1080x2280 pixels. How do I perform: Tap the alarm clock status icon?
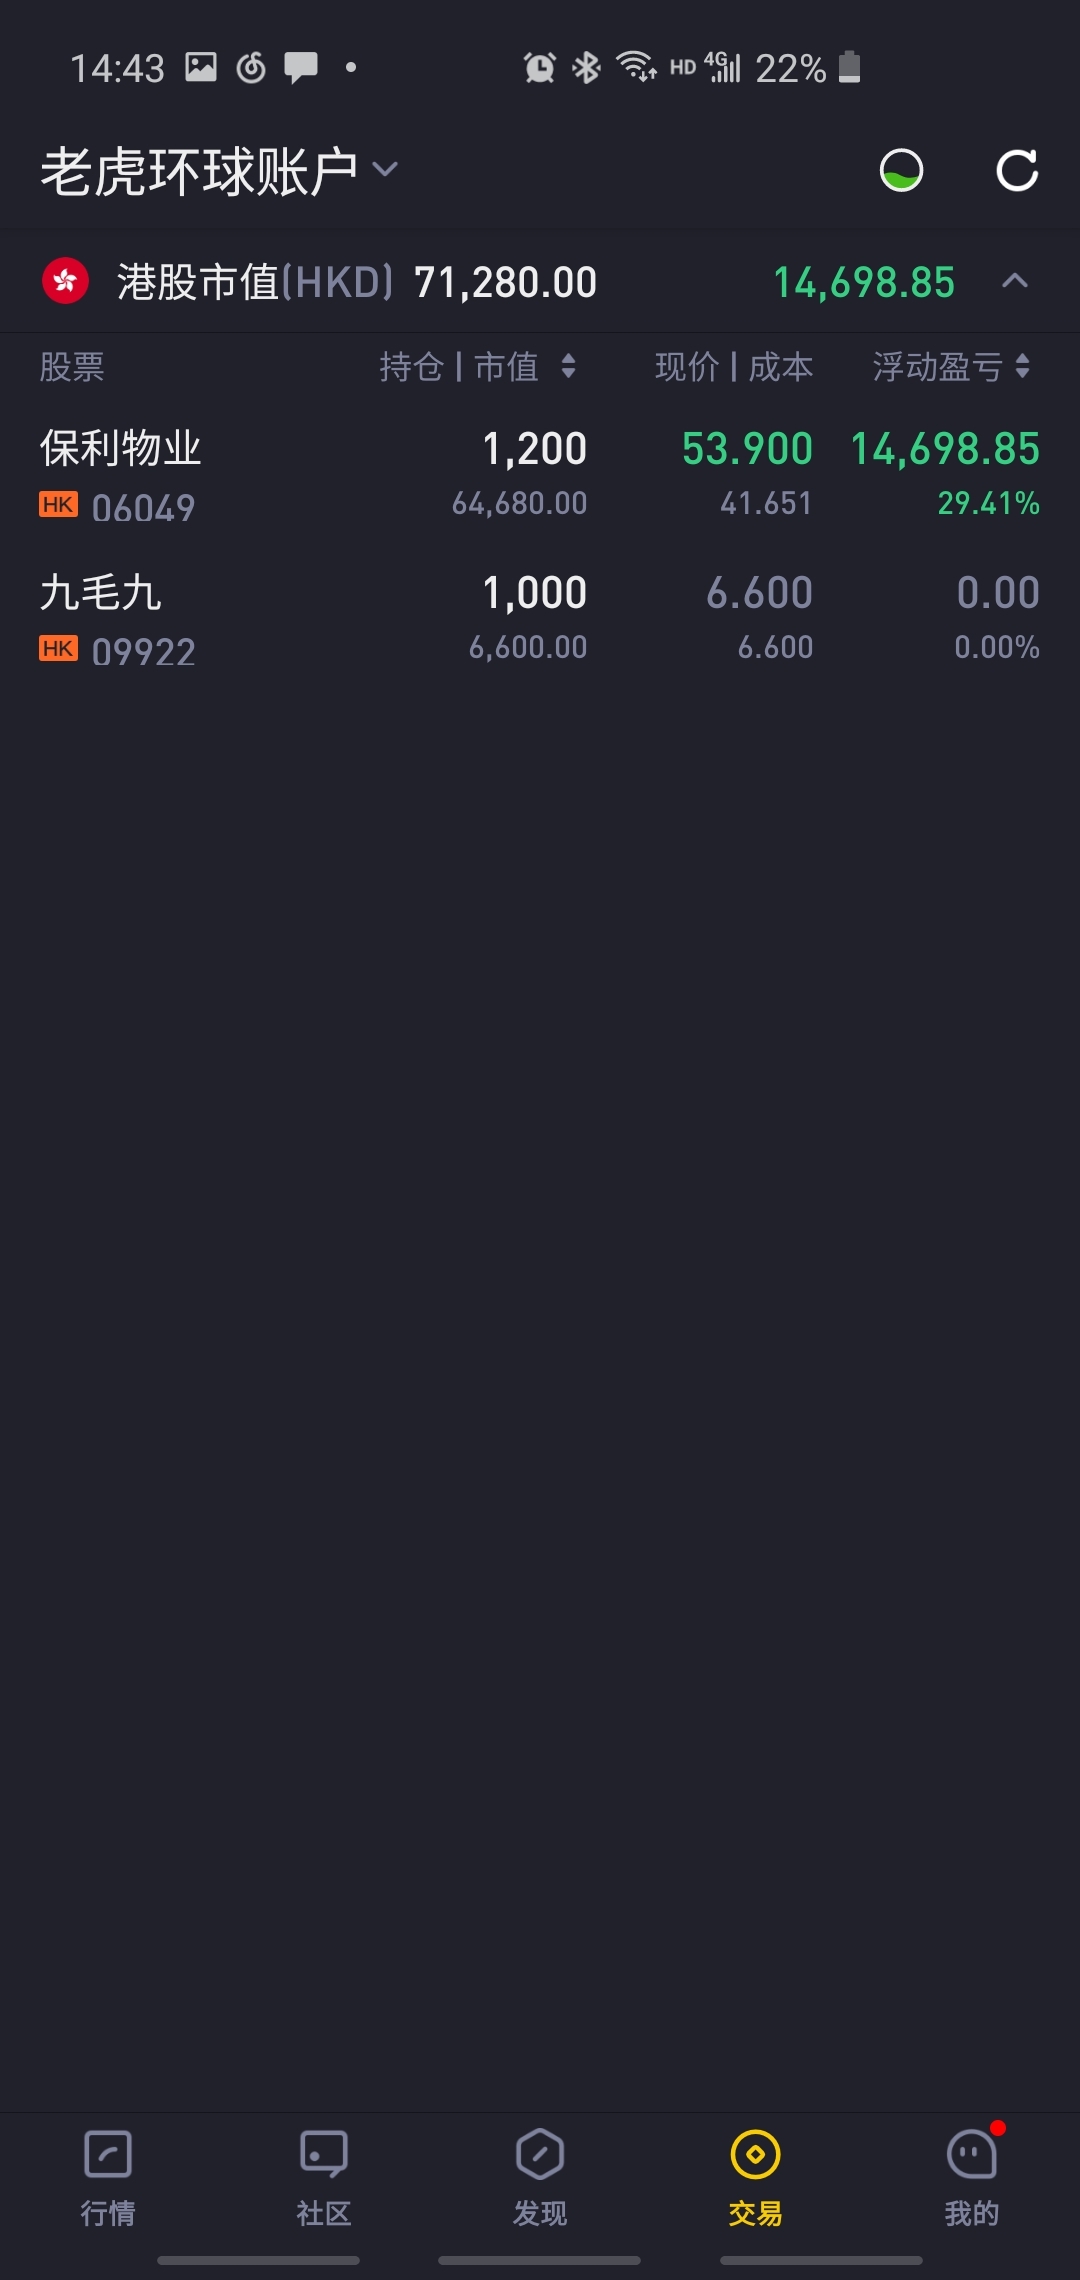[x=540, y=67]
